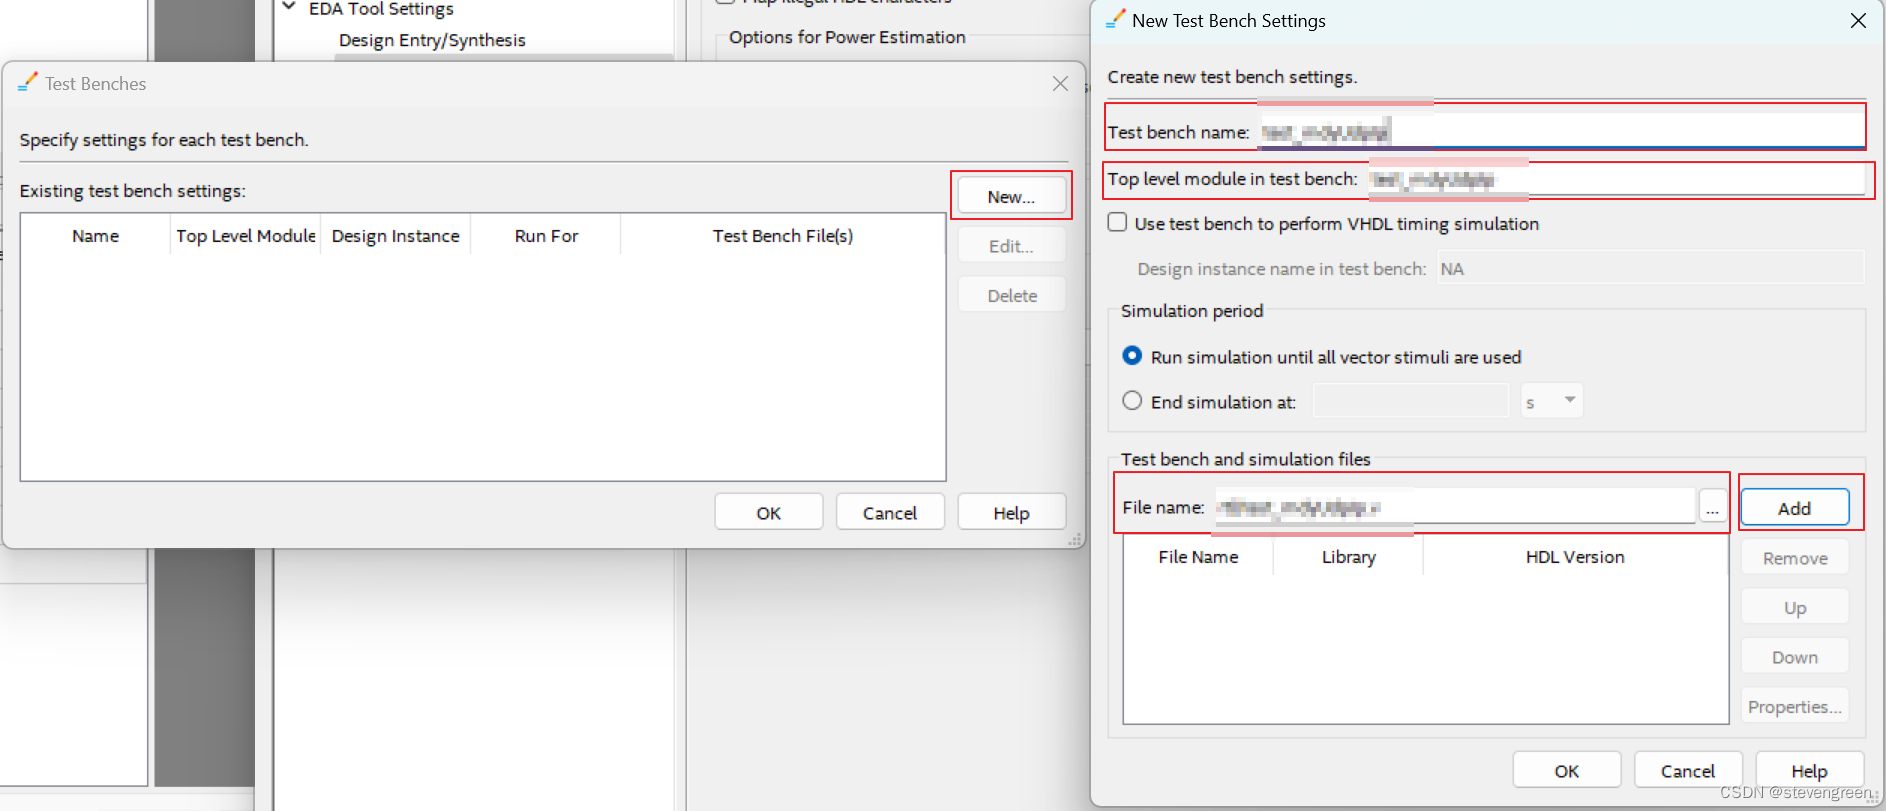
Task: Confirm New Test Bench Settings with OK
Action: 1566,770
